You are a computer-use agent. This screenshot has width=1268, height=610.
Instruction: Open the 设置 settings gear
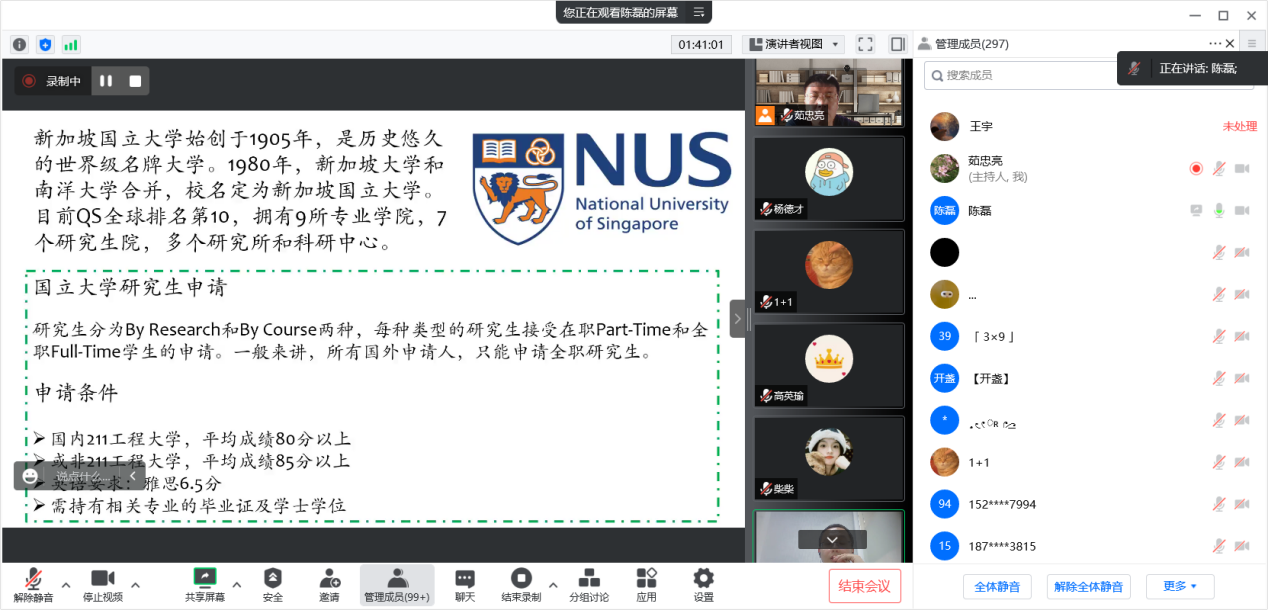[703, 584]
